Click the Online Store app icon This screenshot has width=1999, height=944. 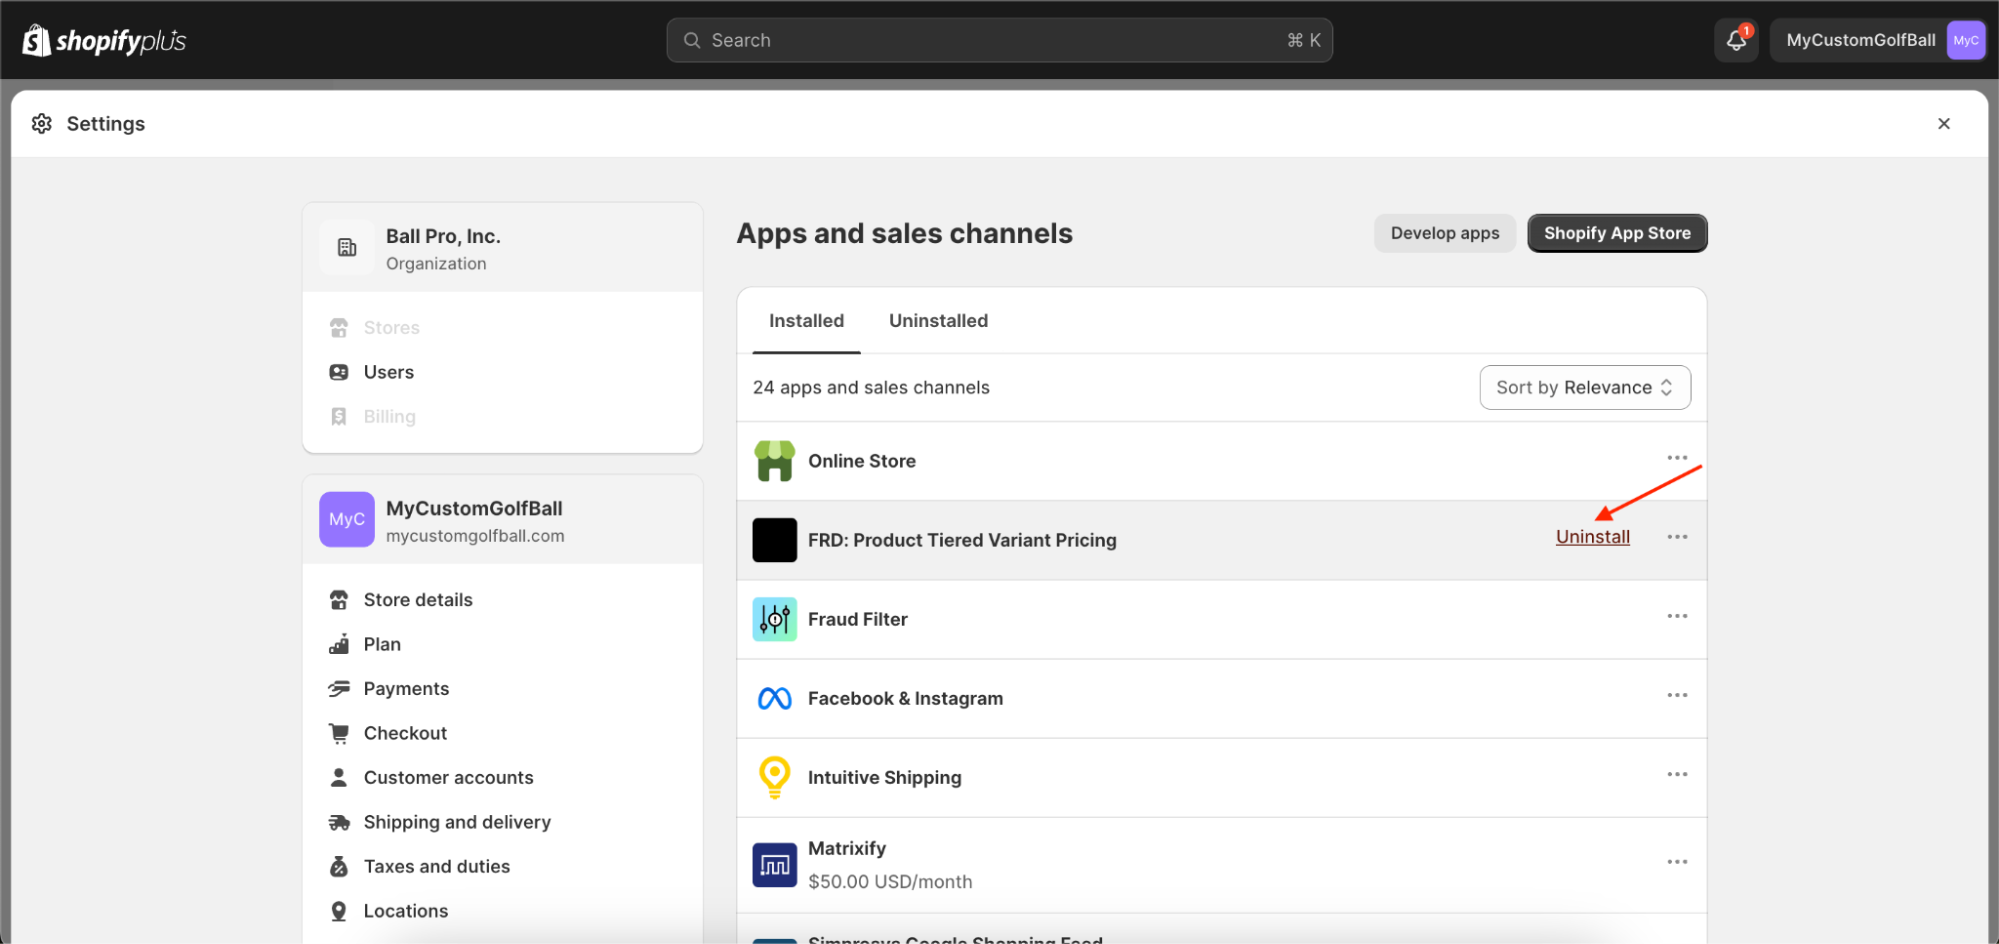[774, 461]
